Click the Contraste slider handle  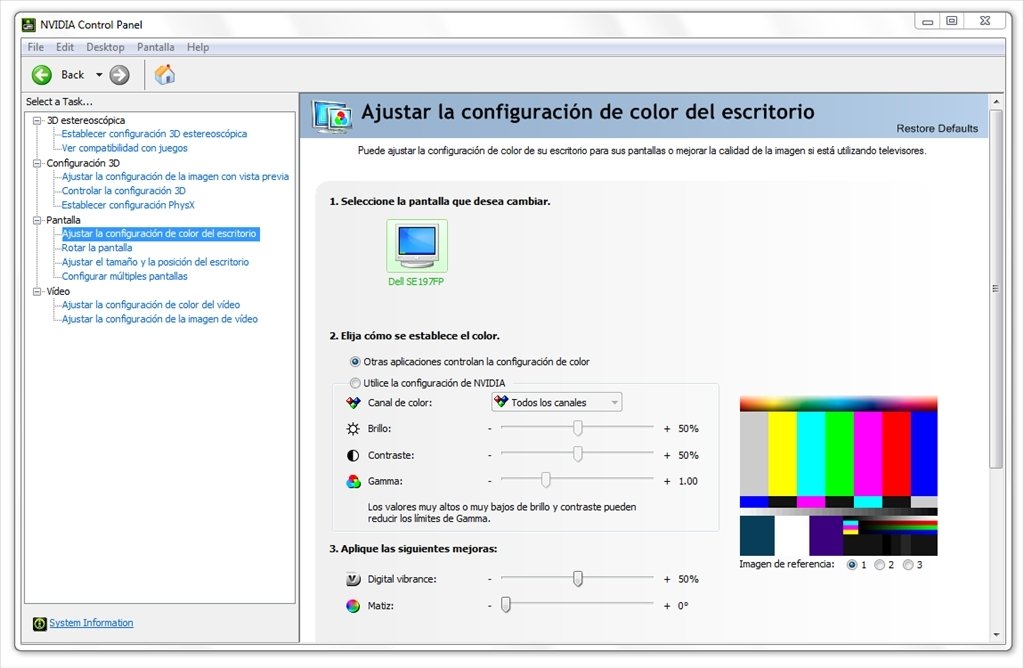[577, 454]
